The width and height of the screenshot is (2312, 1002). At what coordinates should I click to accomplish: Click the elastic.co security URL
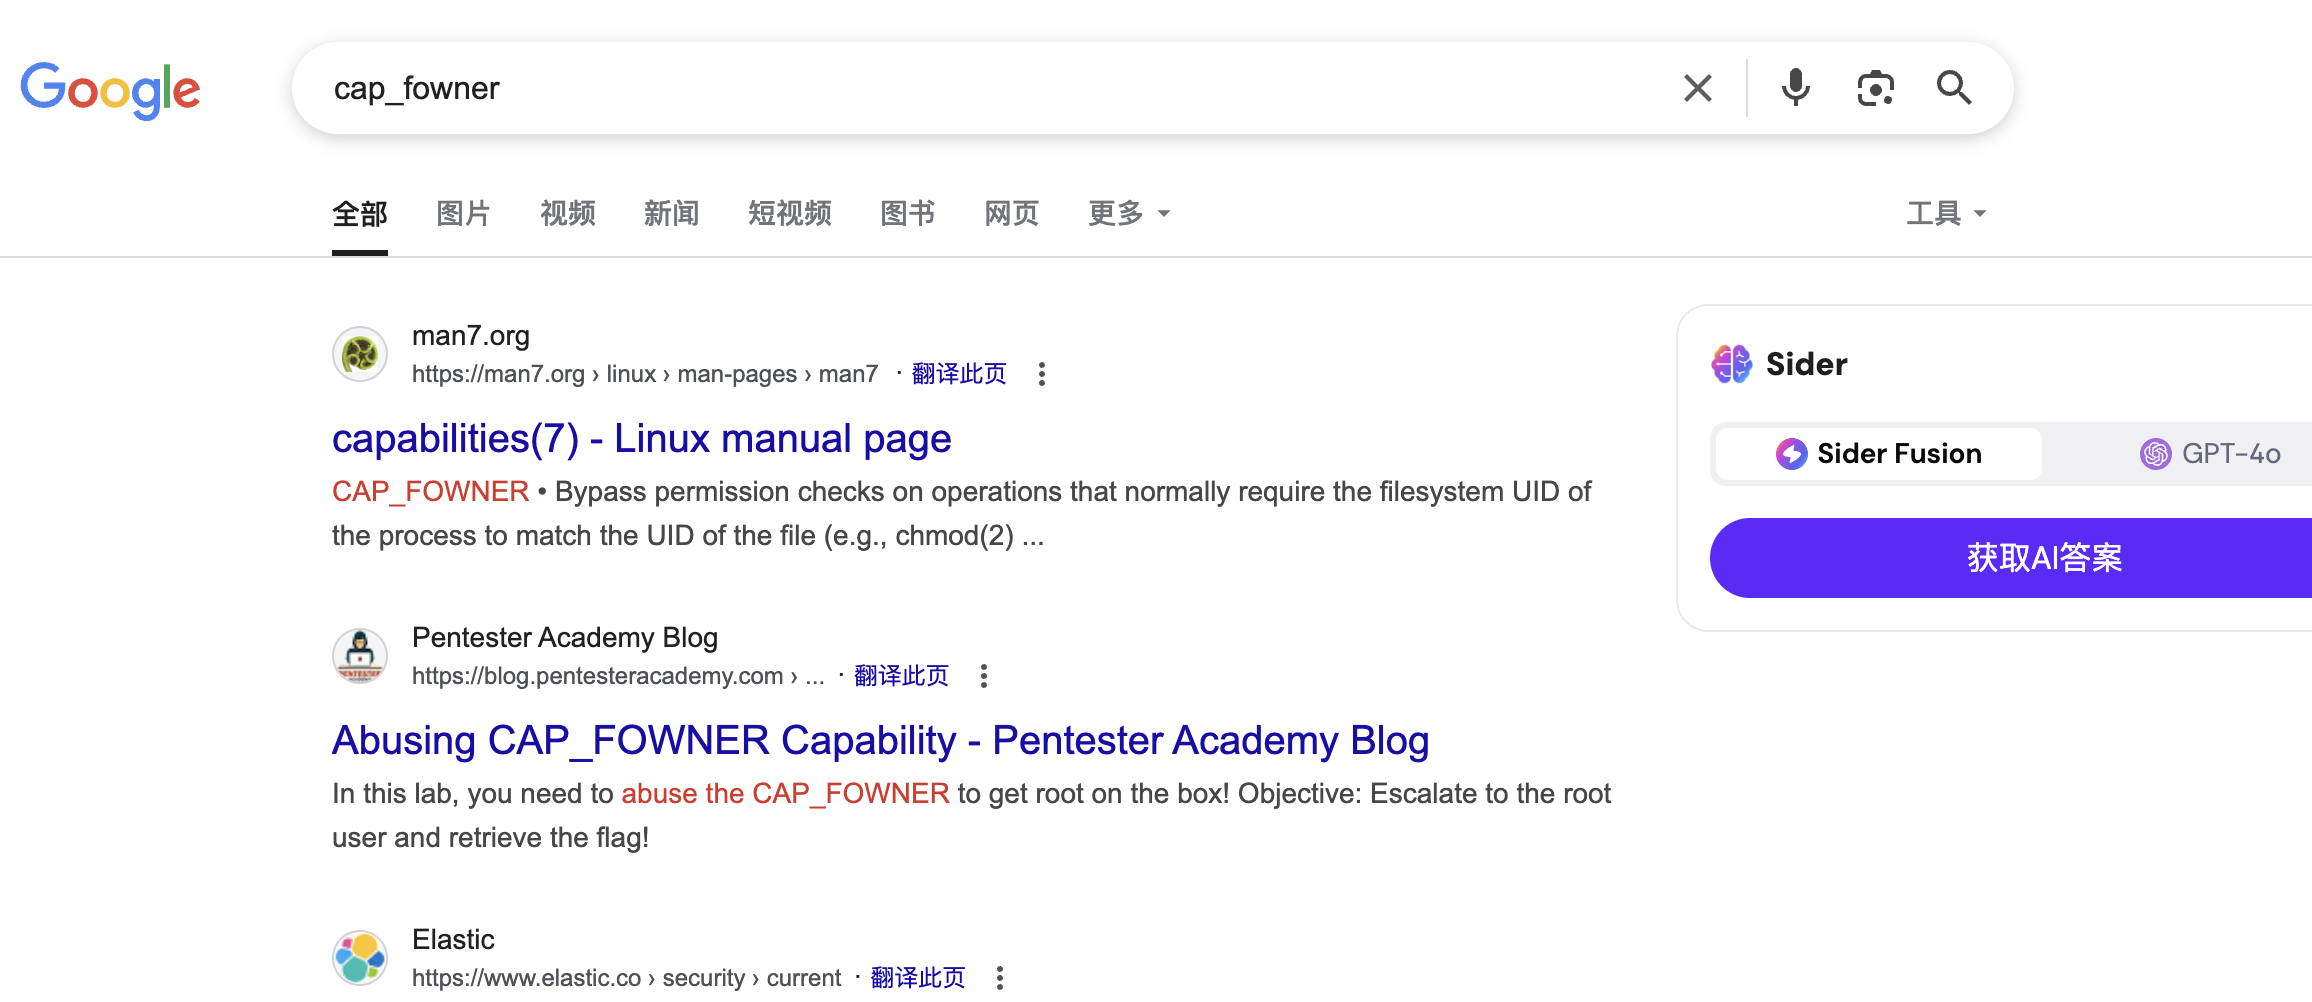[x=626, y=978]
